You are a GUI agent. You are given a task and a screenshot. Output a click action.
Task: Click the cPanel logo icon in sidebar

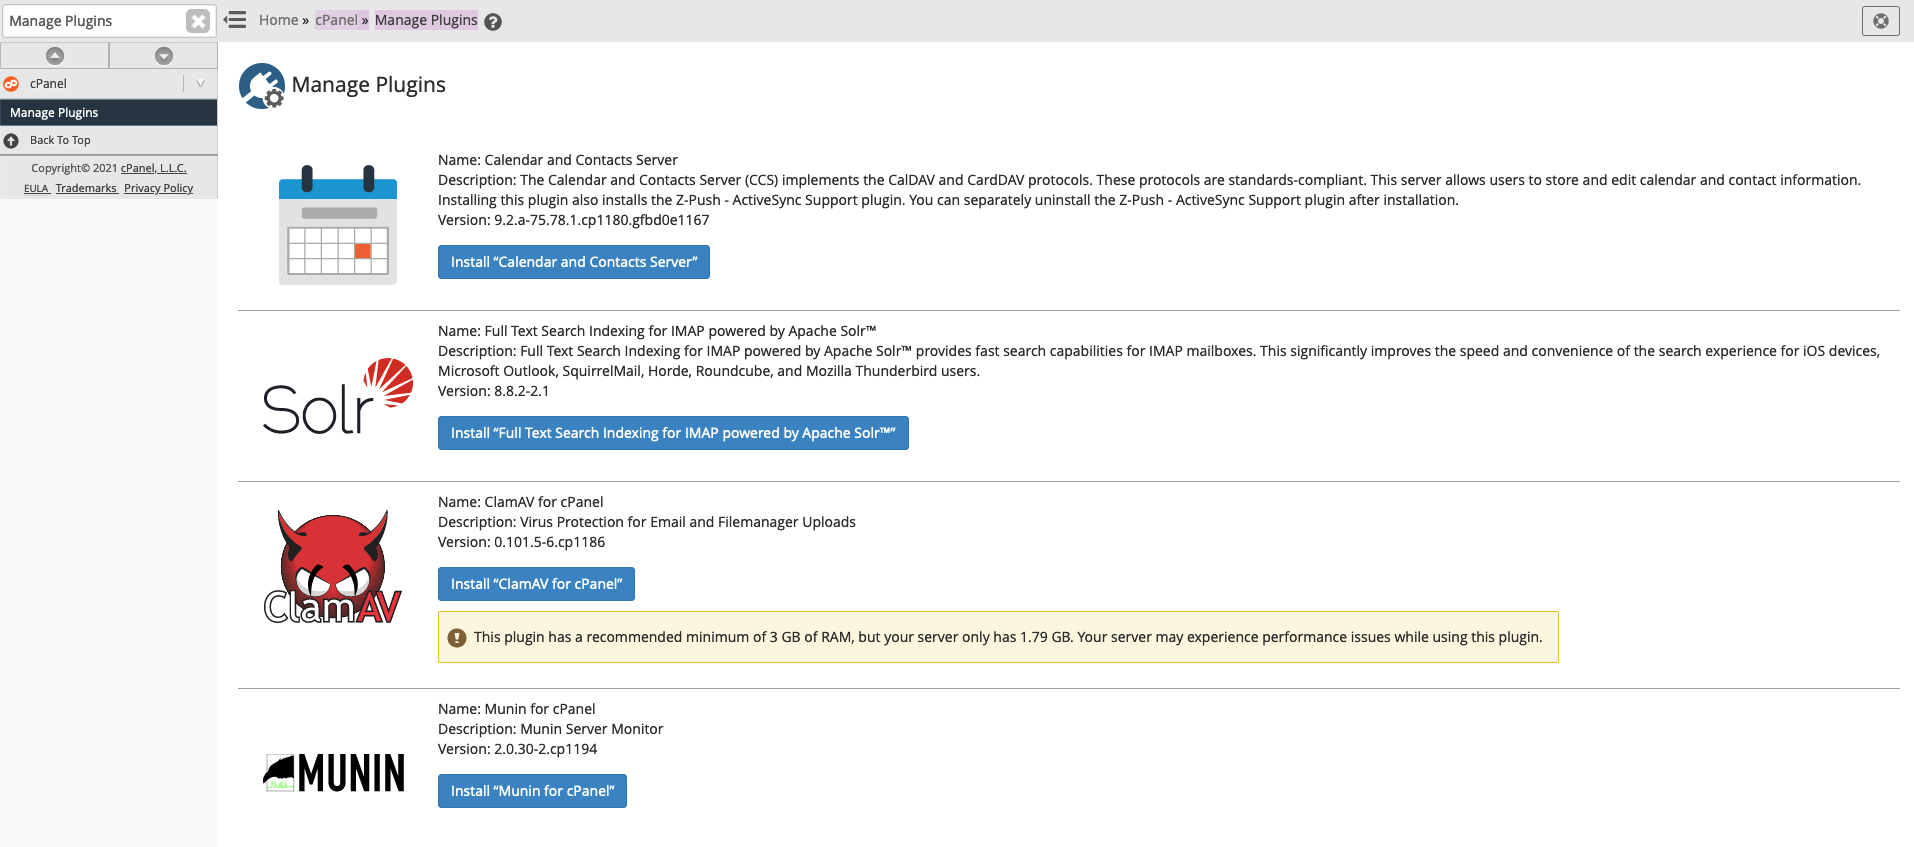click(x=11, y=84)
